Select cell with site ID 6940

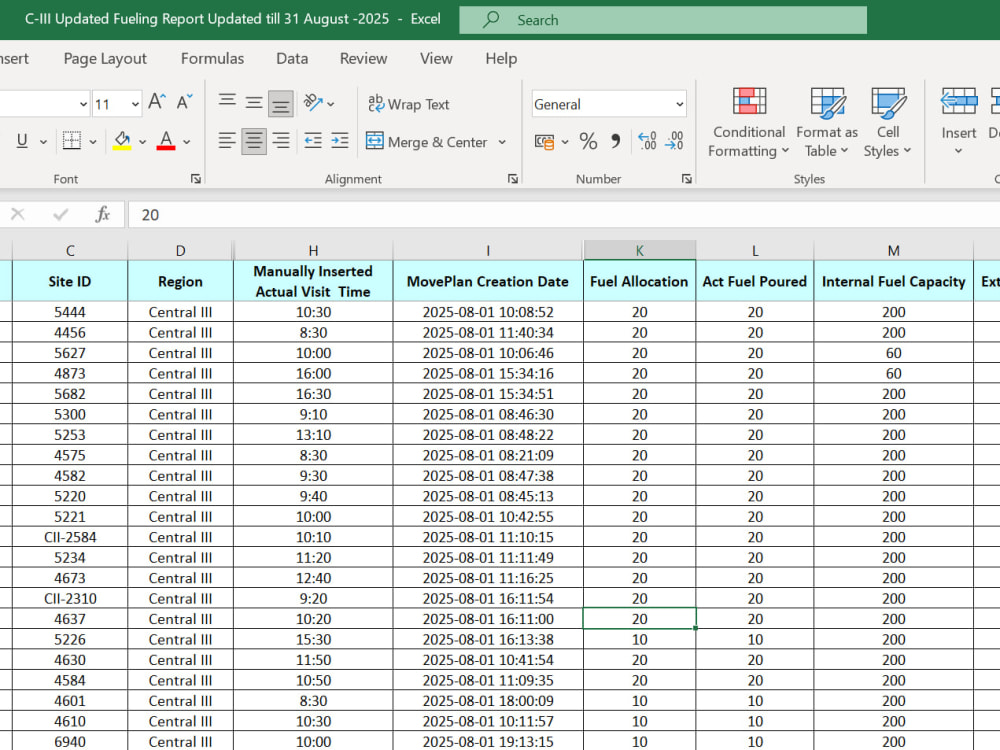(x=70, y=742)
